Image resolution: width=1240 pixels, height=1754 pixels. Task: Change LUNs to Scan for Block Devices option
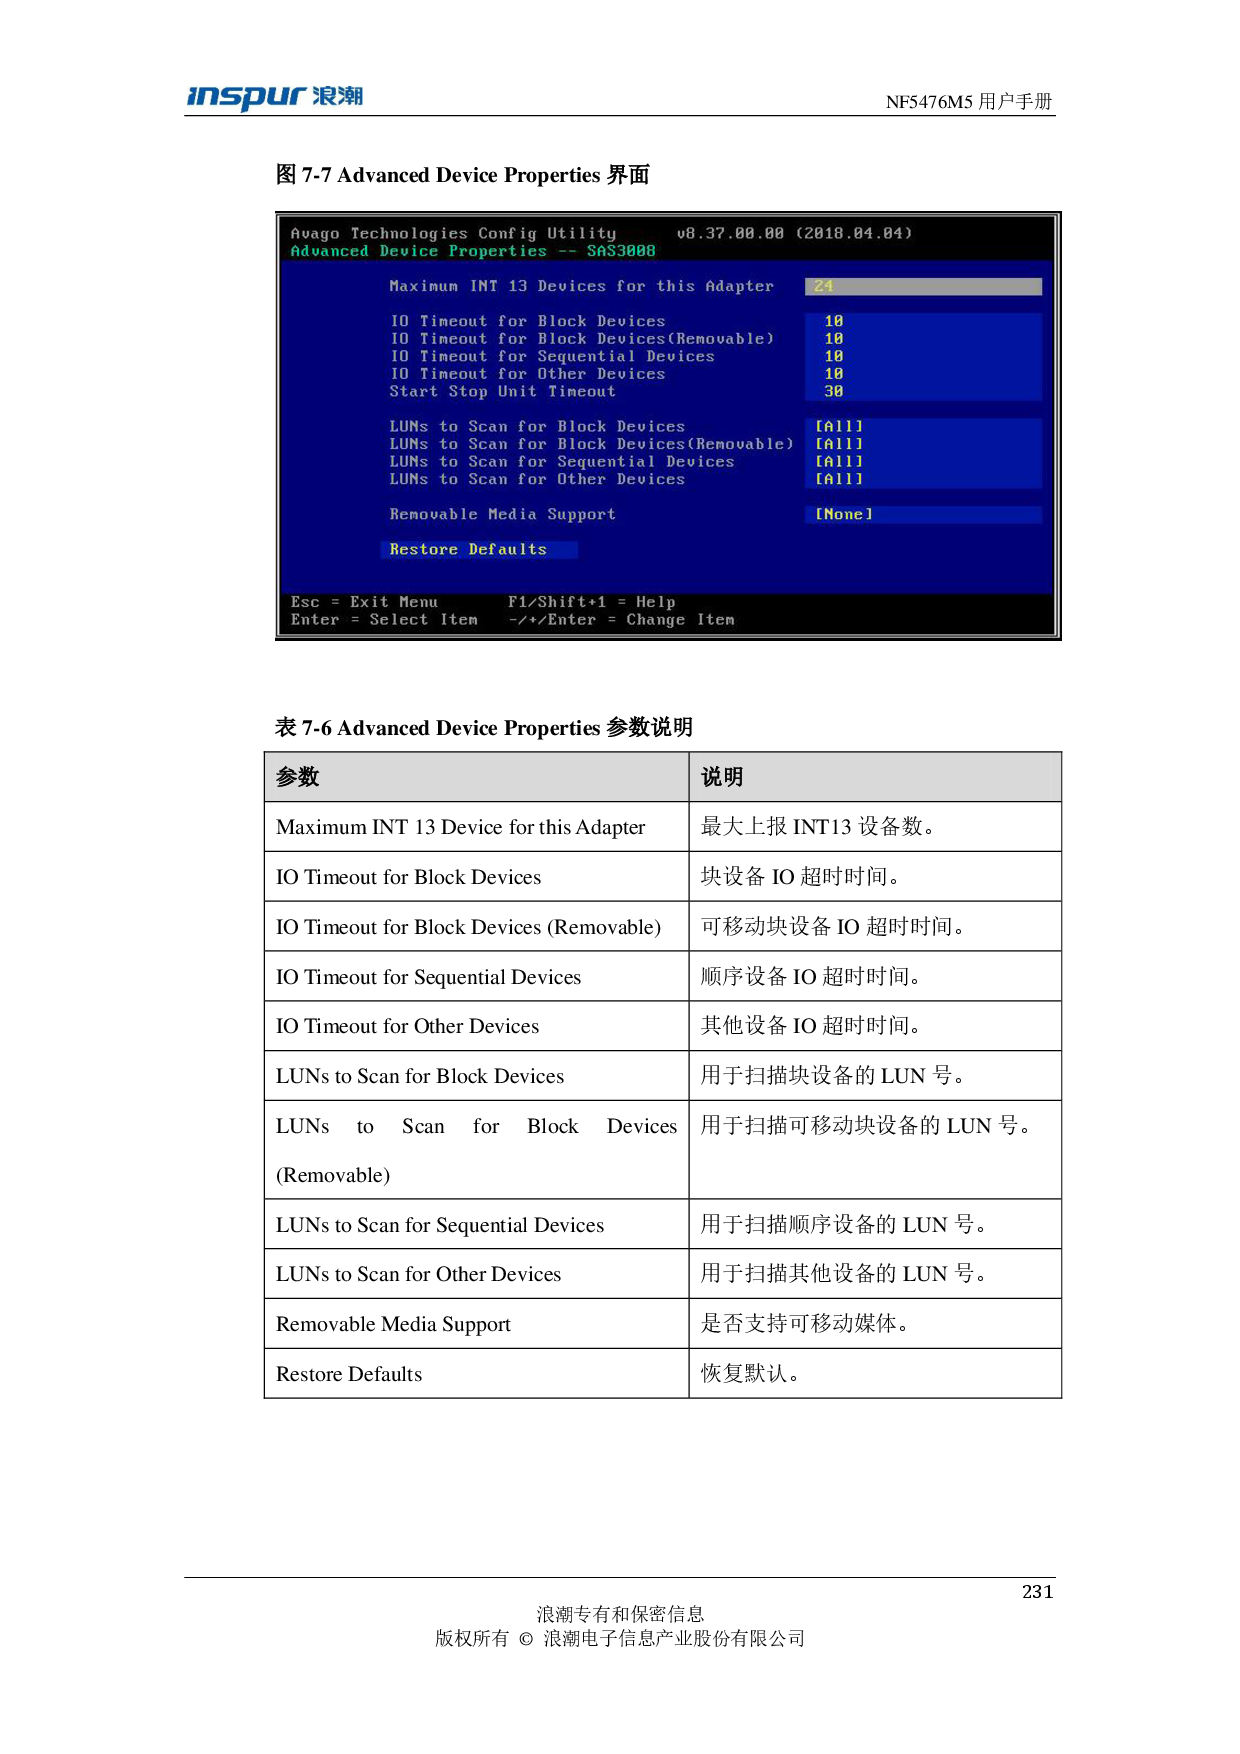839,427
